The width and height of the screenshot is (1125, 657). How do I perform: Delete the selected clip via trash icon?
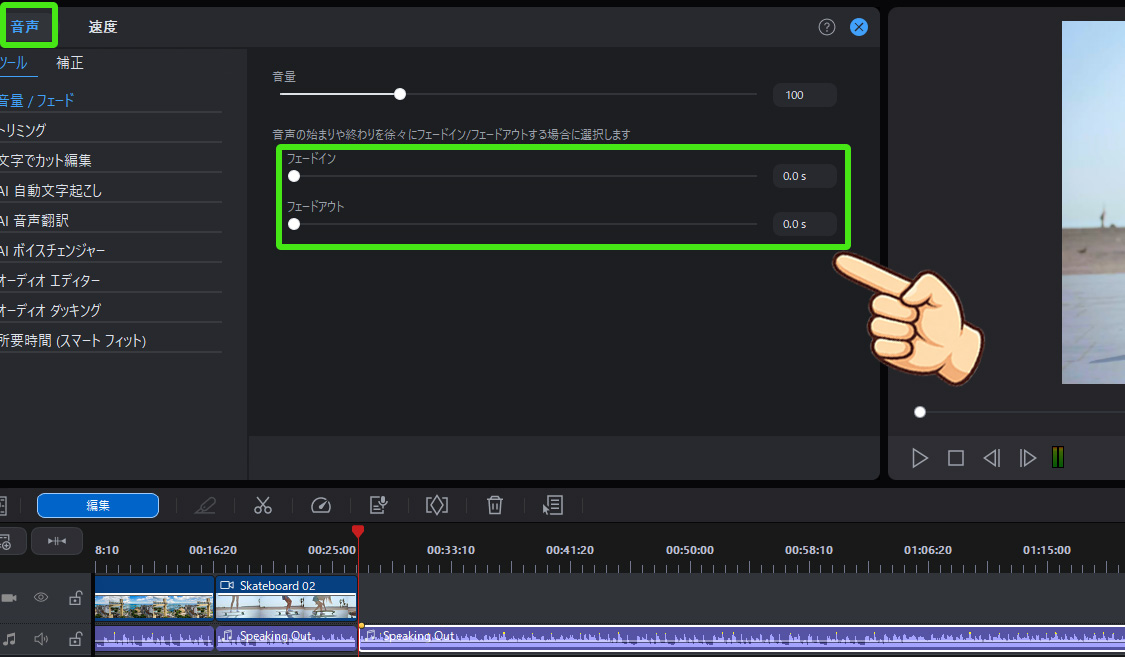[495, 505]
